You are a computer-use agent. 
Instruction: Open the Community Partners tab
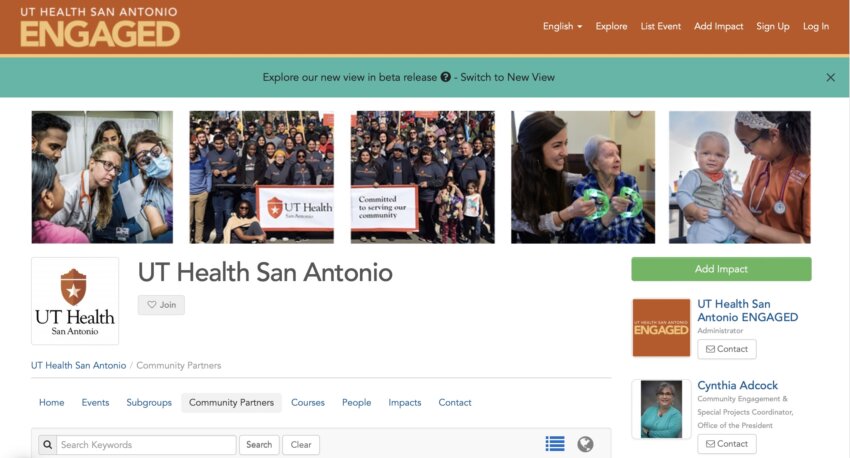231,402
